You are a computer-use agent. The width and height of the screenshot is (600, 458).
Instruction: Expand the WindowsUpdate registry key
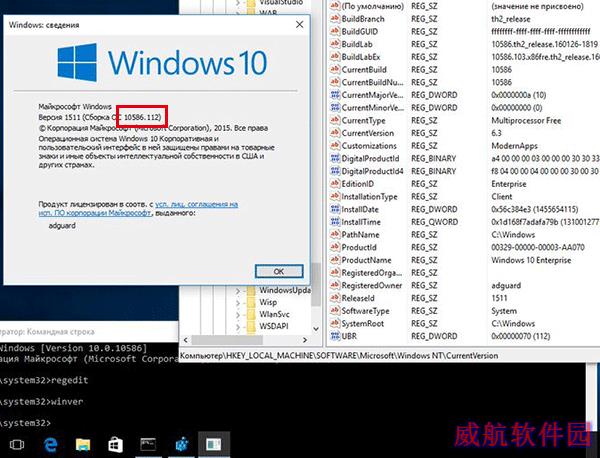[238, 291]
